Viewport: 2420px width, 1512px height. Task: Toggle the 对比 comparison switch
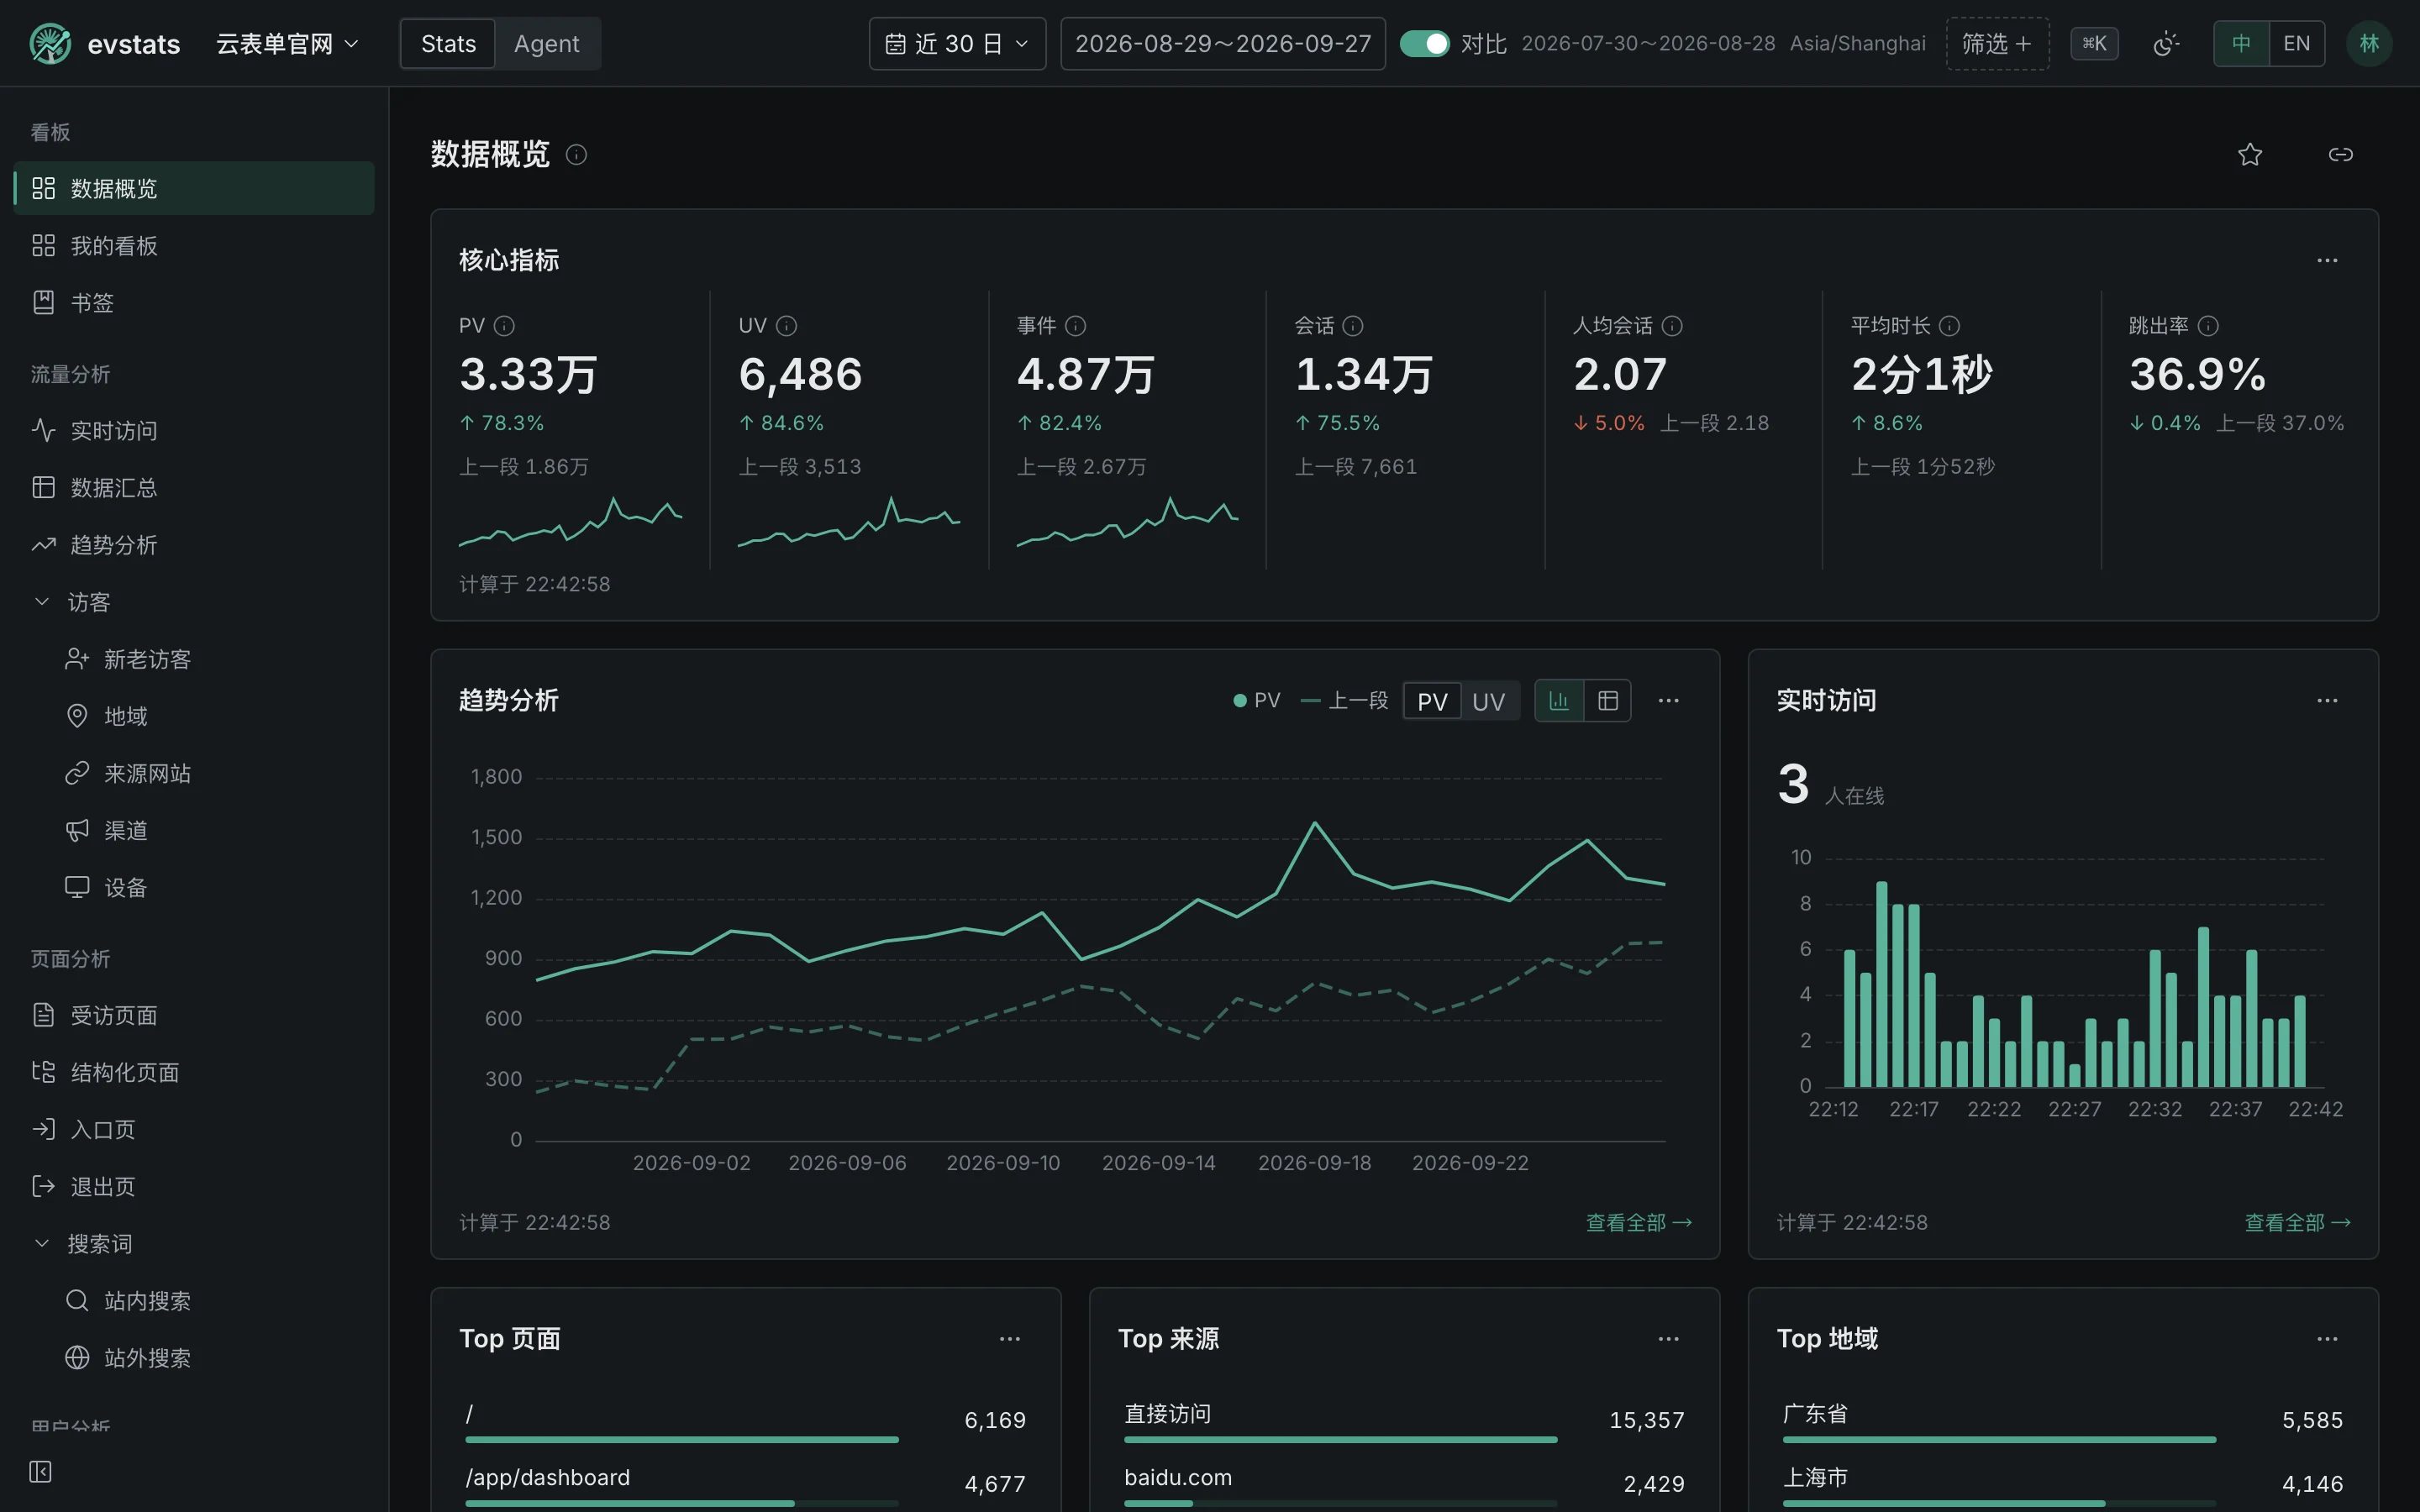pyautogui.click(x=1424, y=44)
